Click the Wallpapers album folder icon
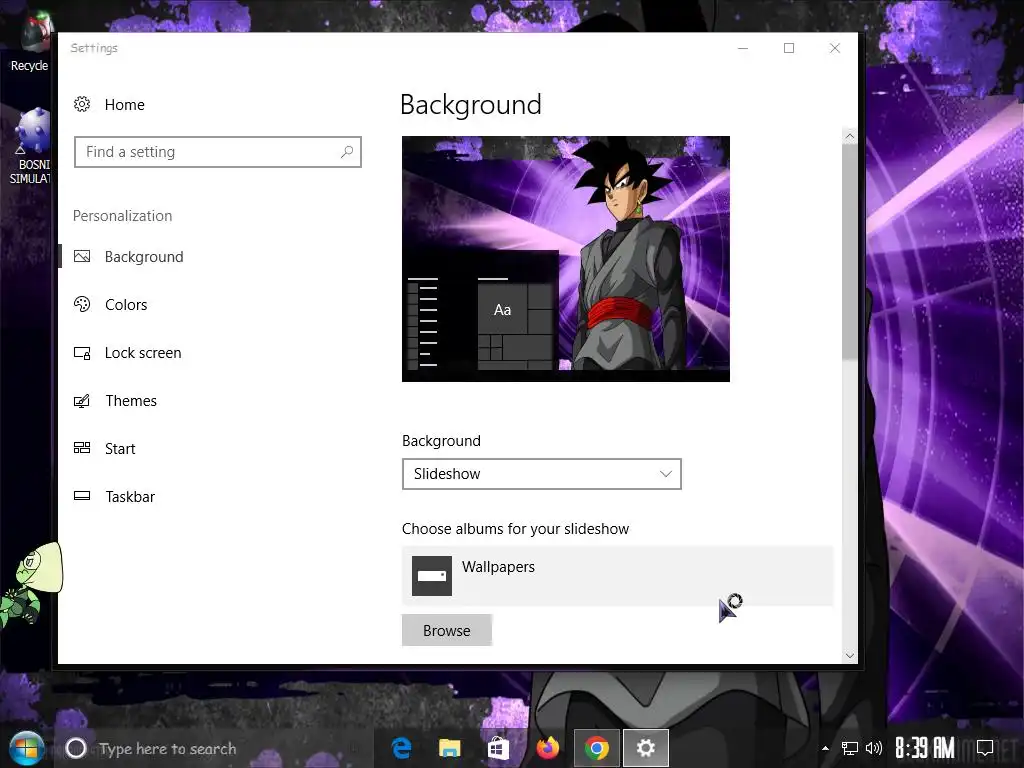This screenshot has width=1024, height=768. point(432,575)
